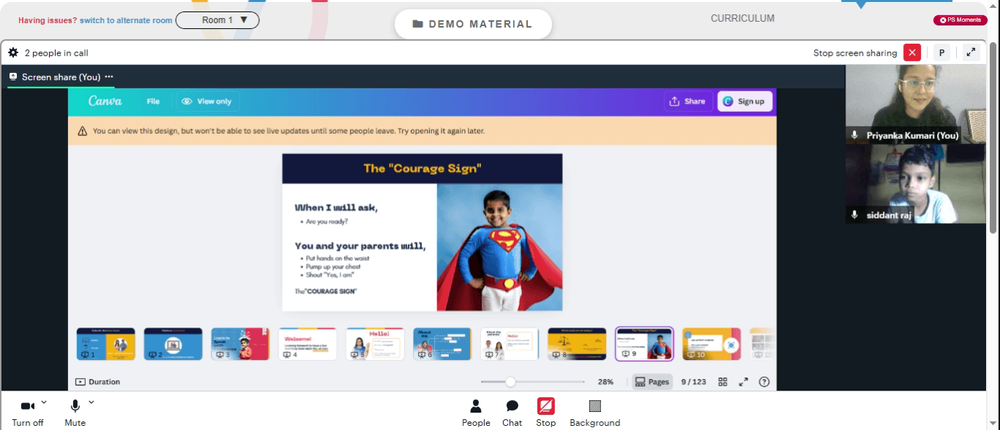Click the P participant avatar button
1000x430 pixels.
[941, 53]
